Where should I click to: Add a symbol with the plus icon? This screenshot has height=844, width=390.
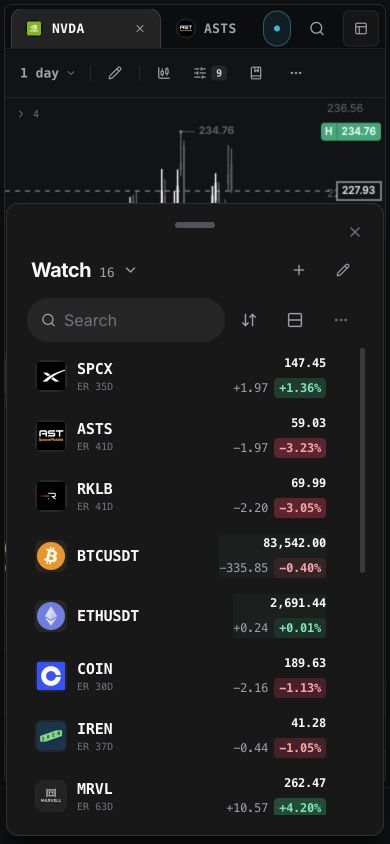point(299,270)
